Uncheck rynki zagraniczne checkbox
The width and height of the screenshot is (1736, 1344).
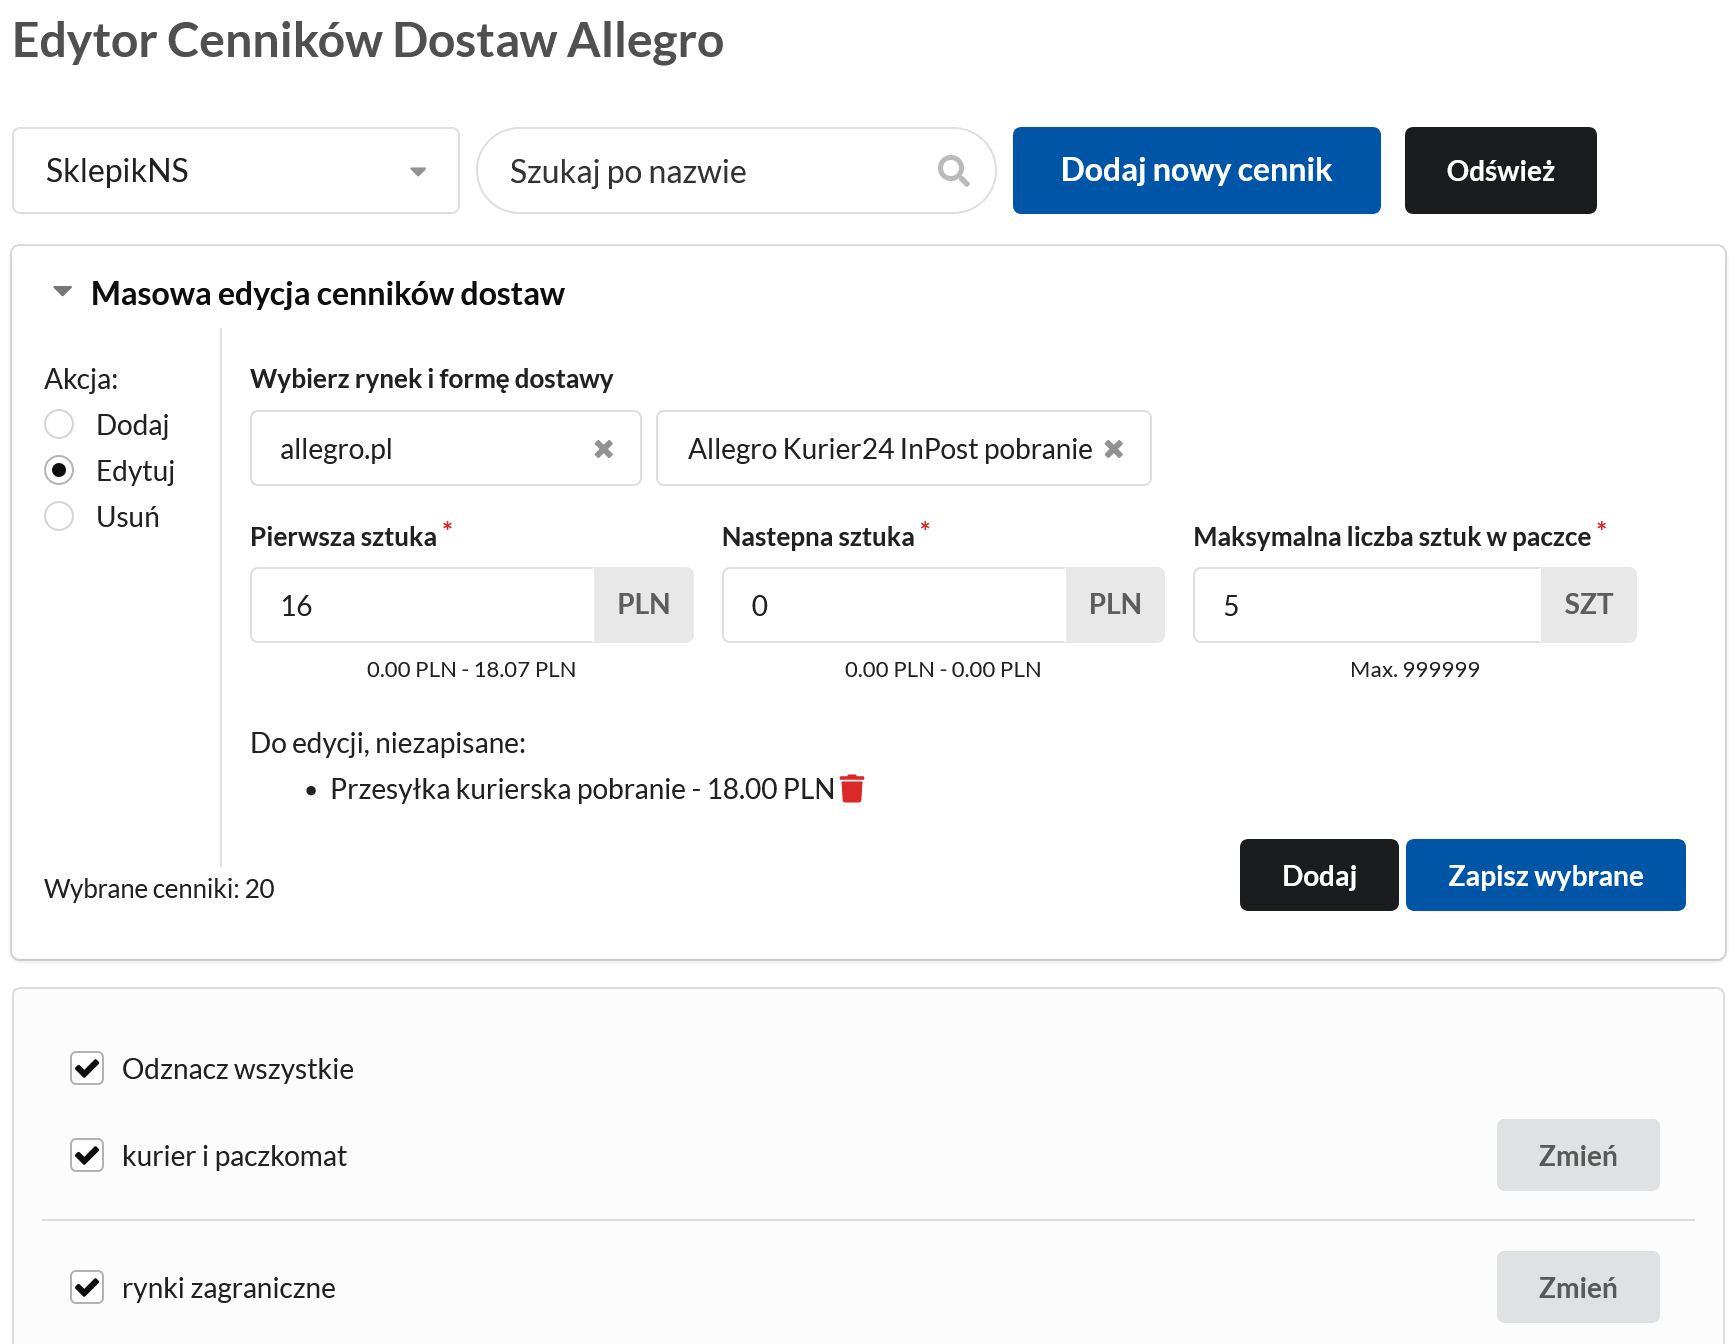87,1287
